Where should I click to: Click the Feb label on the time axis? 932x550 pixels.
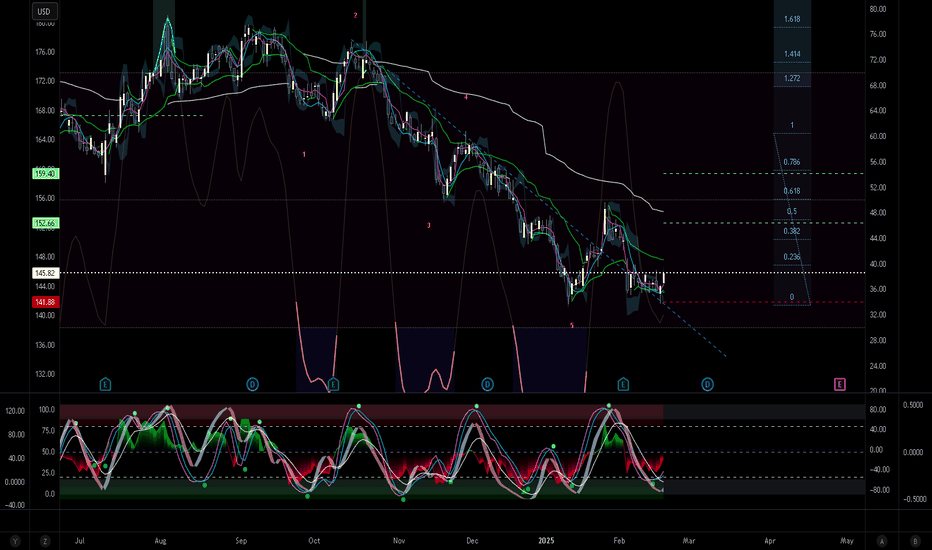tap(619, 540)
